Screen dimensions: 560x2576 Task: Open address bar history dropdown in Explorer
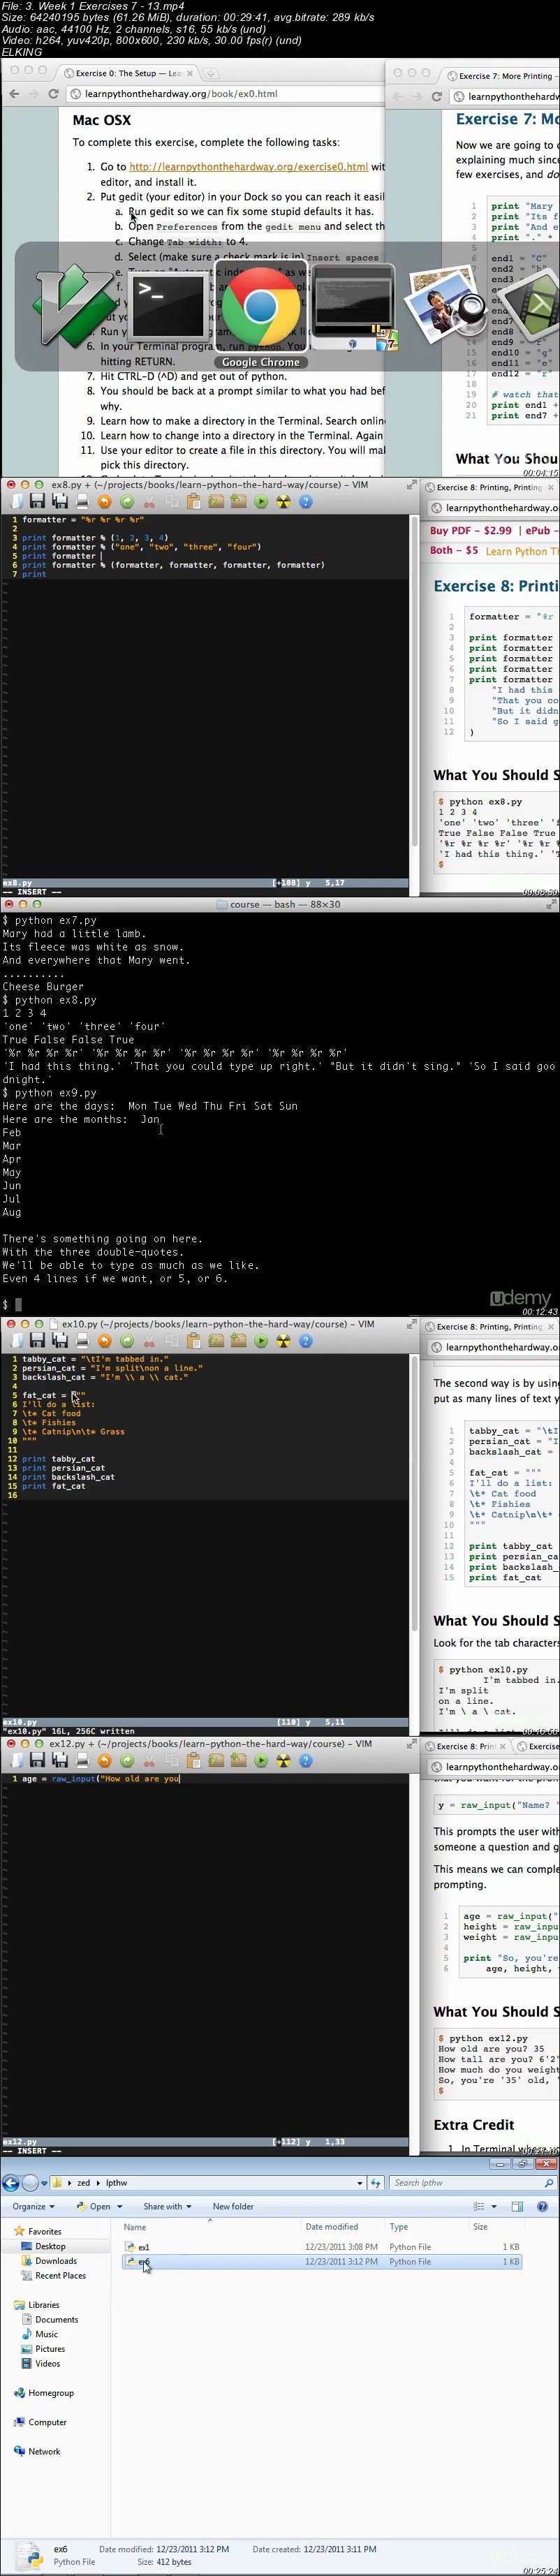click(x=360, y=2183)
